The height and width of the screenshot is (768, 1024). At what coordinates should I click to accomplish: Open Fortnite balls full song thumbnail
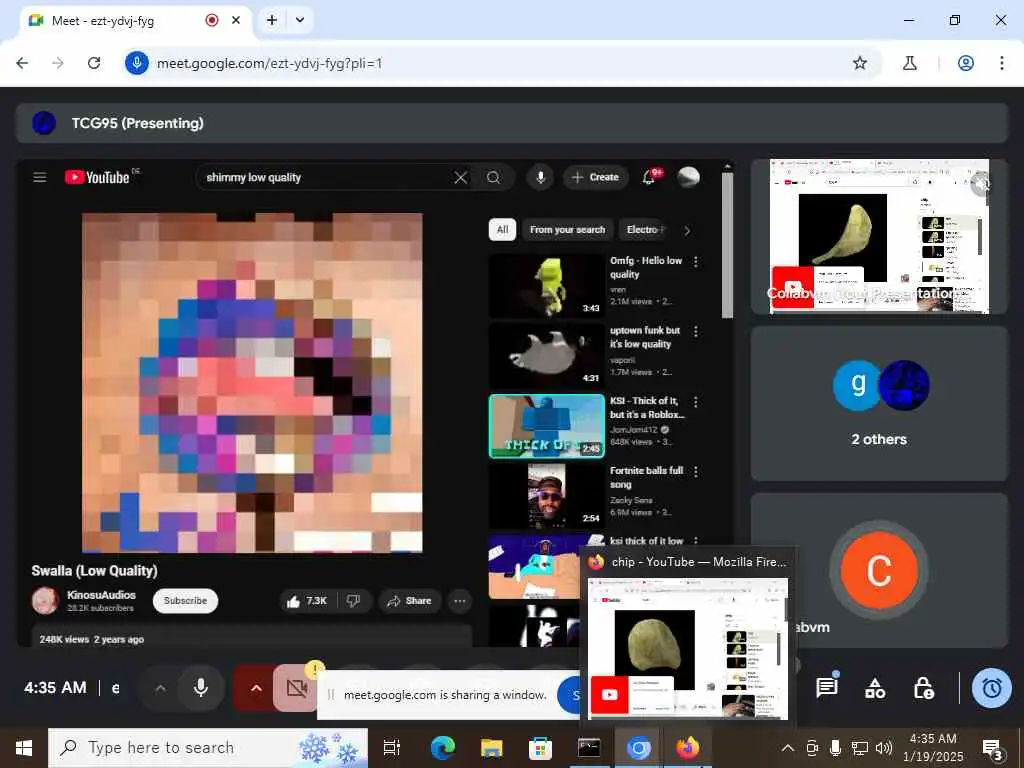546,496
